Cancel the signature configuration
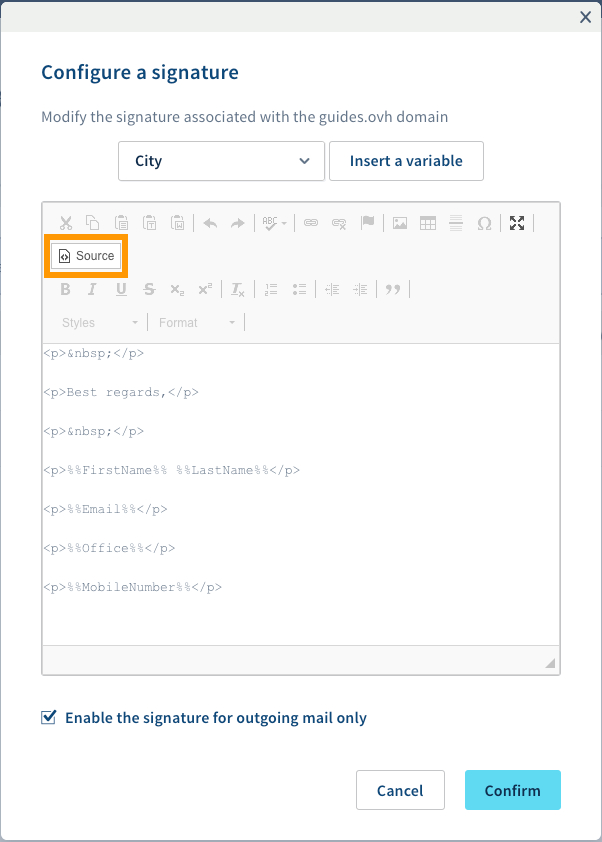The image size is (602, 842). tap(400, 790)
